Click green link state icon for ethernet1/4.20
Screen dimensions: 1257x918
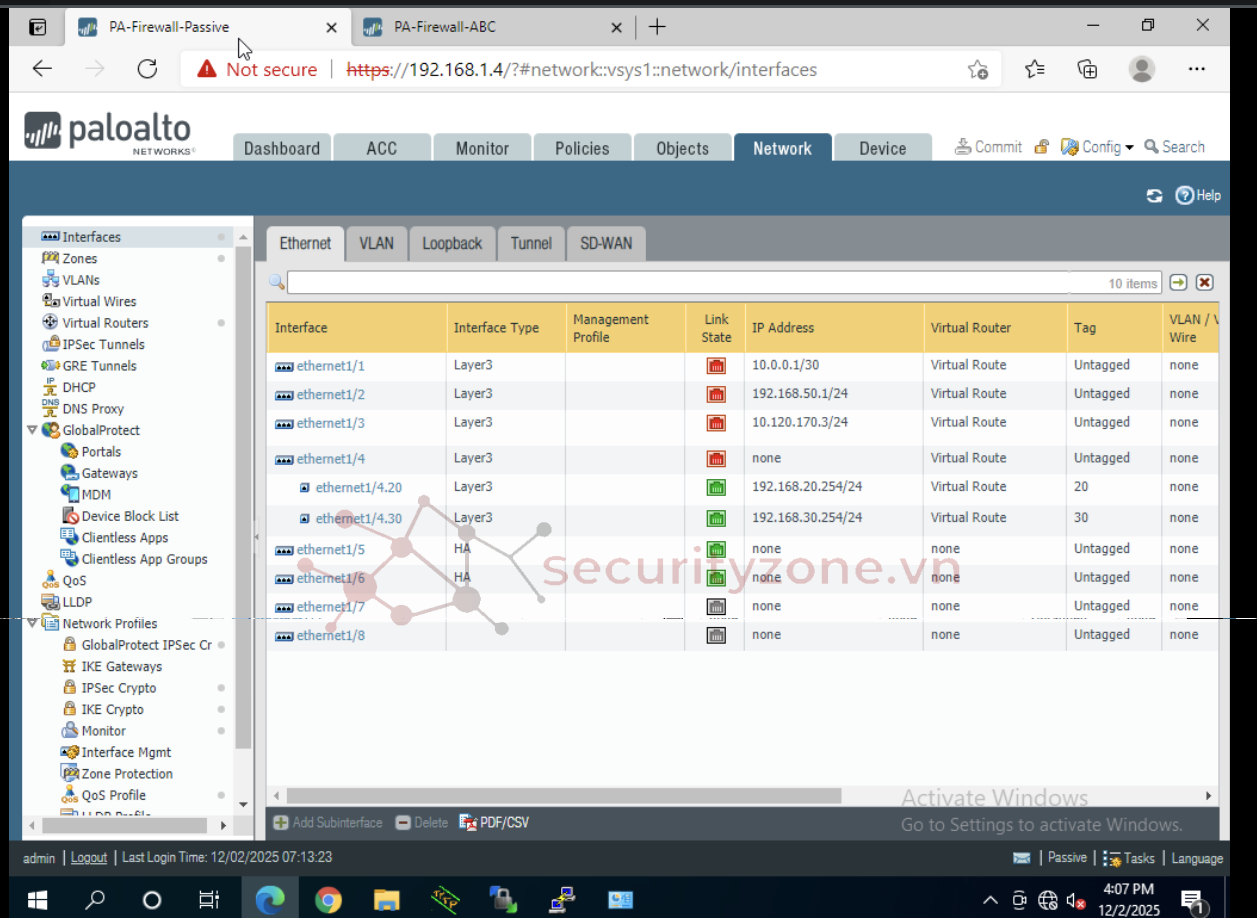pyautogui.click(x=716, y=488)
